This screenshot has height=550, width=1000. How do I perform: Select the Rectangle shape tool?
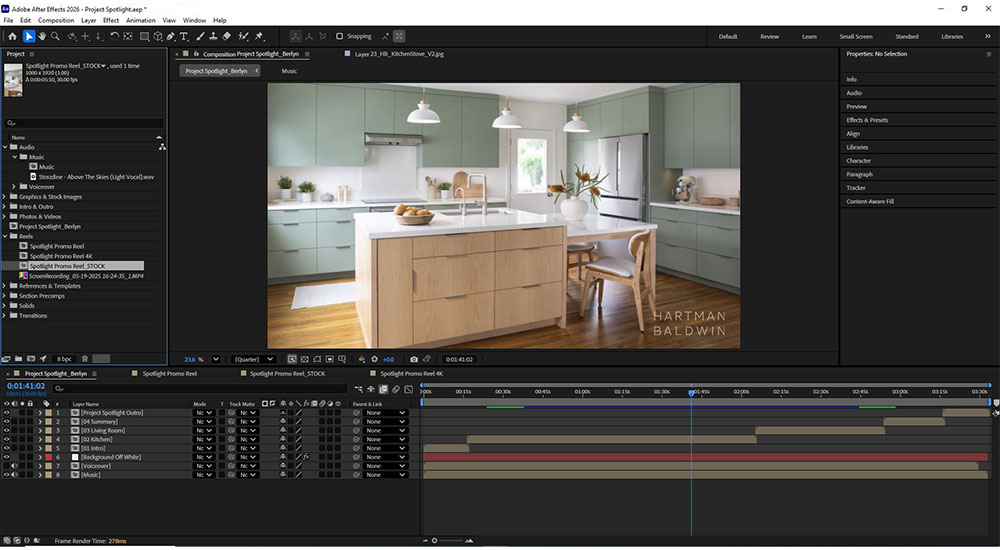145,36
